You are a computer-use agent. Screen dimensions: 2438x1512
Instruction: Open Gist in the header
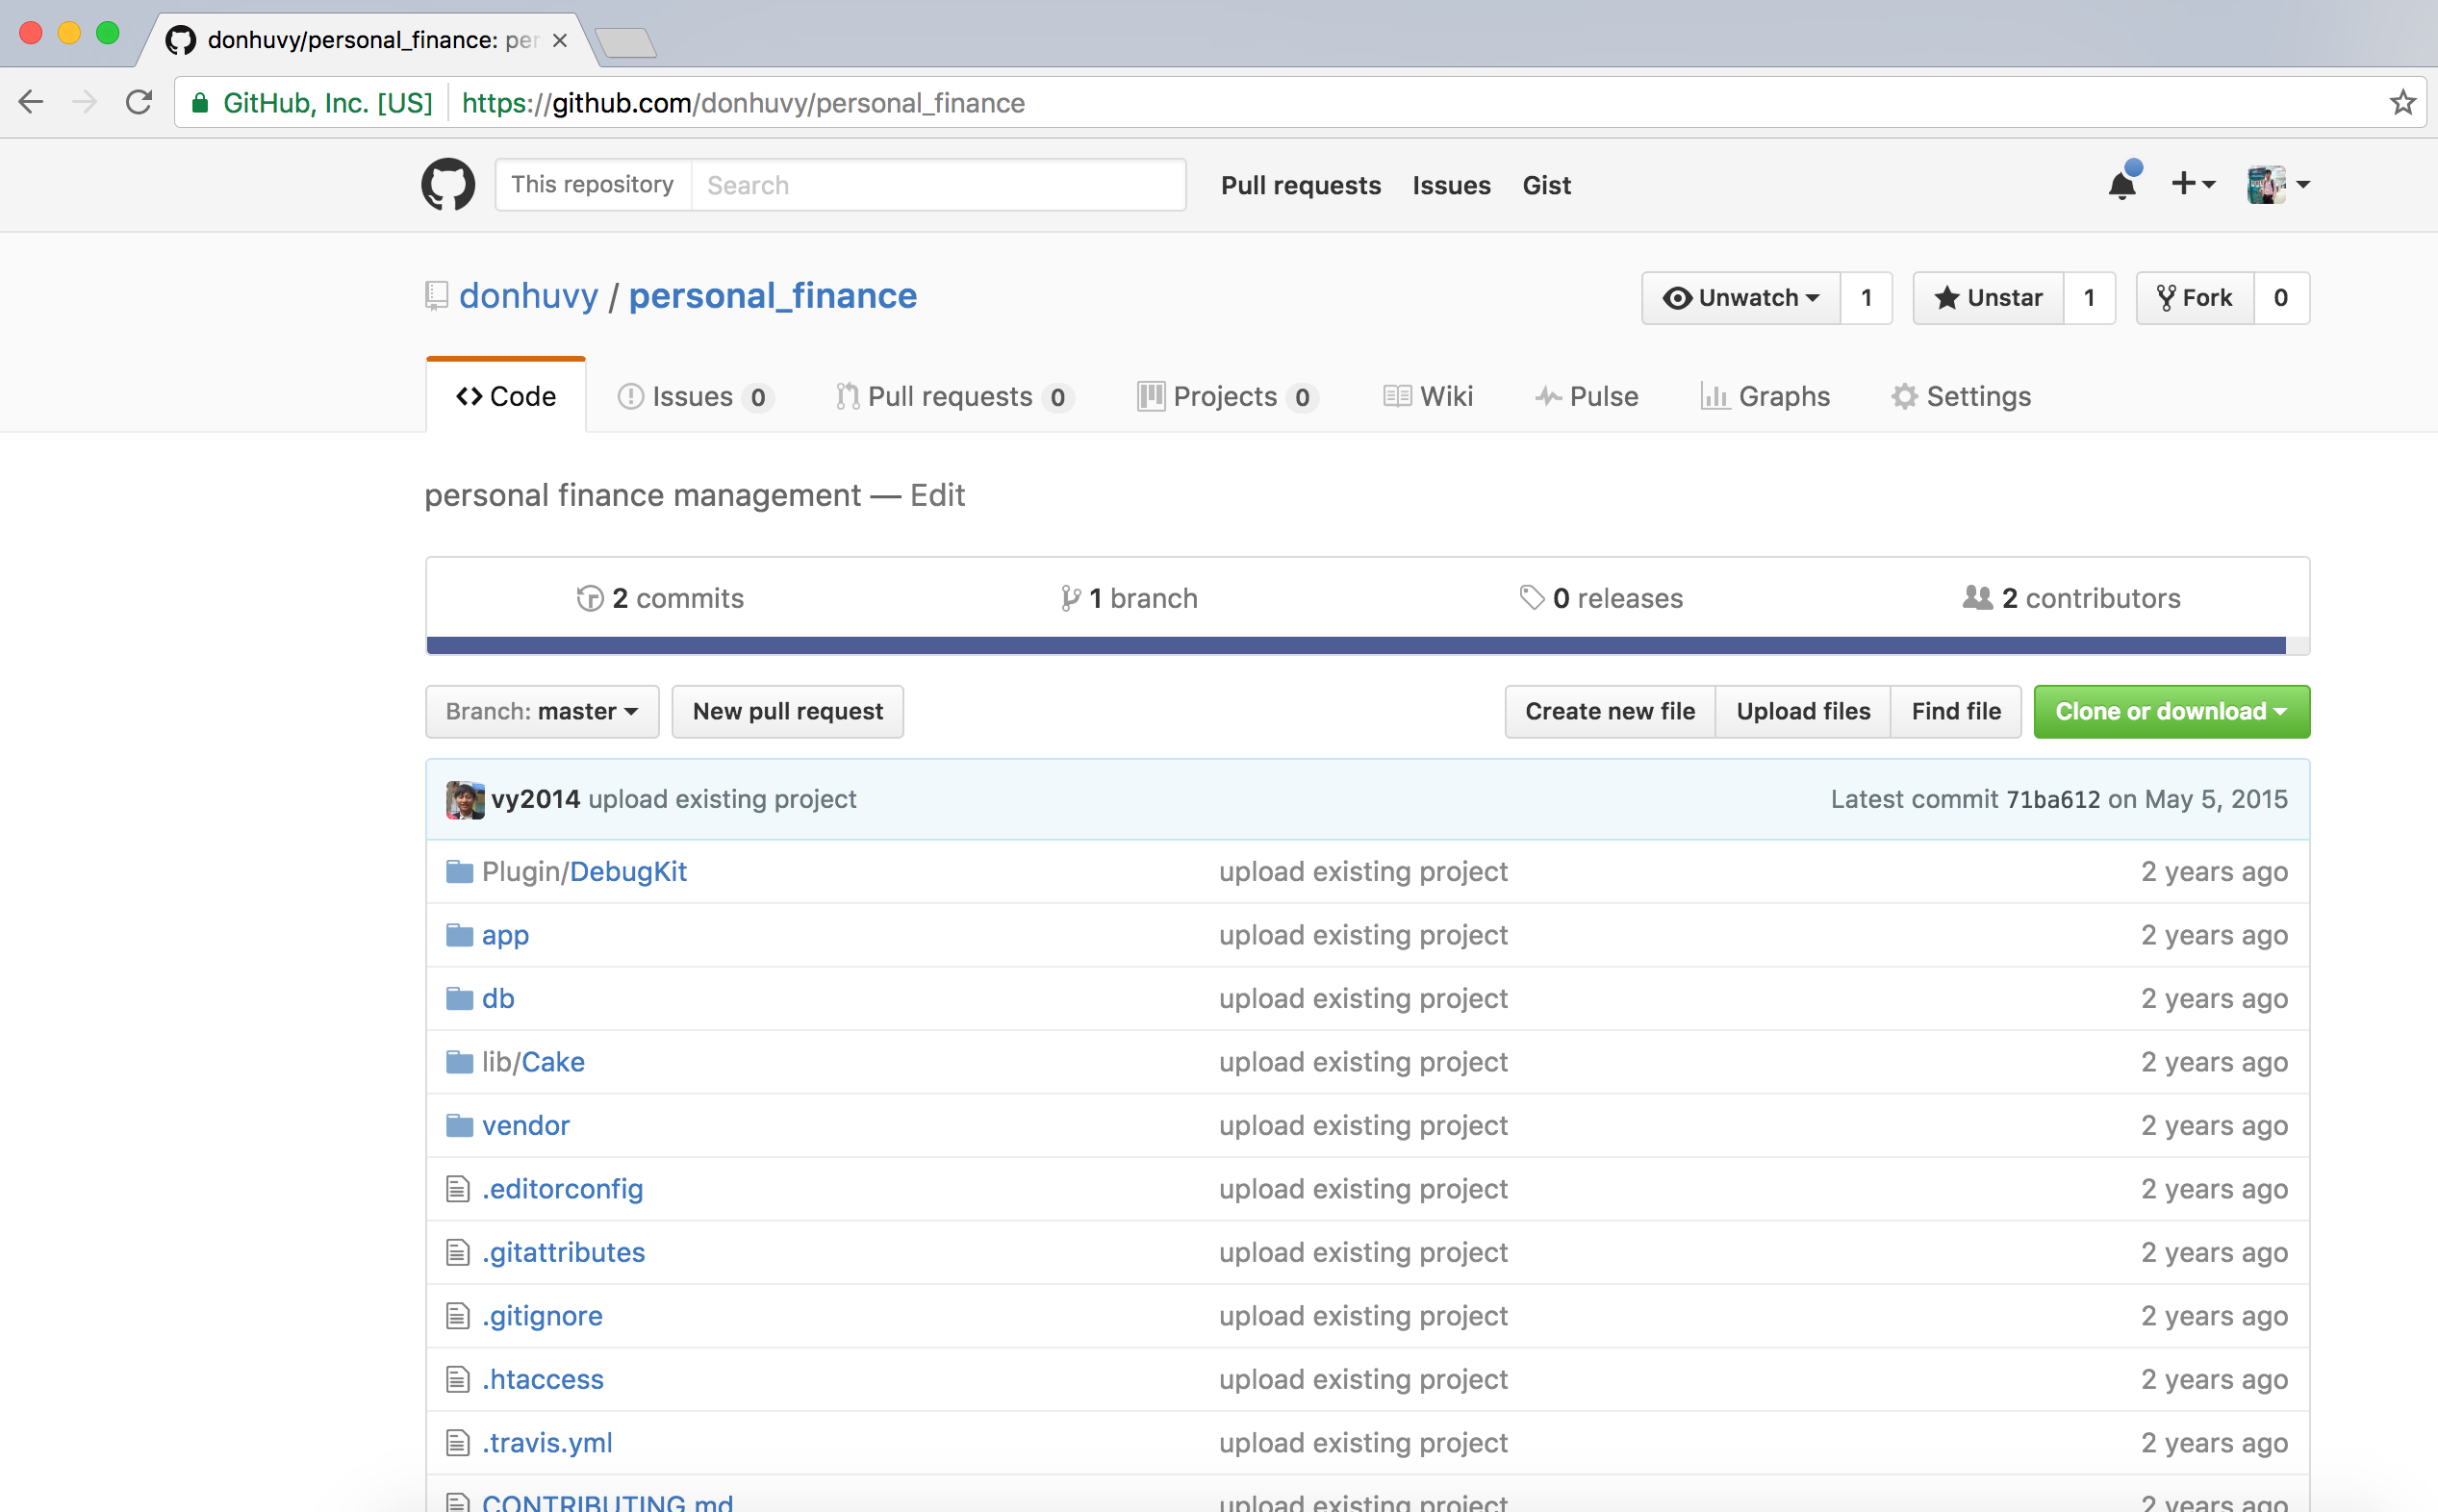tap(1546, 185)
